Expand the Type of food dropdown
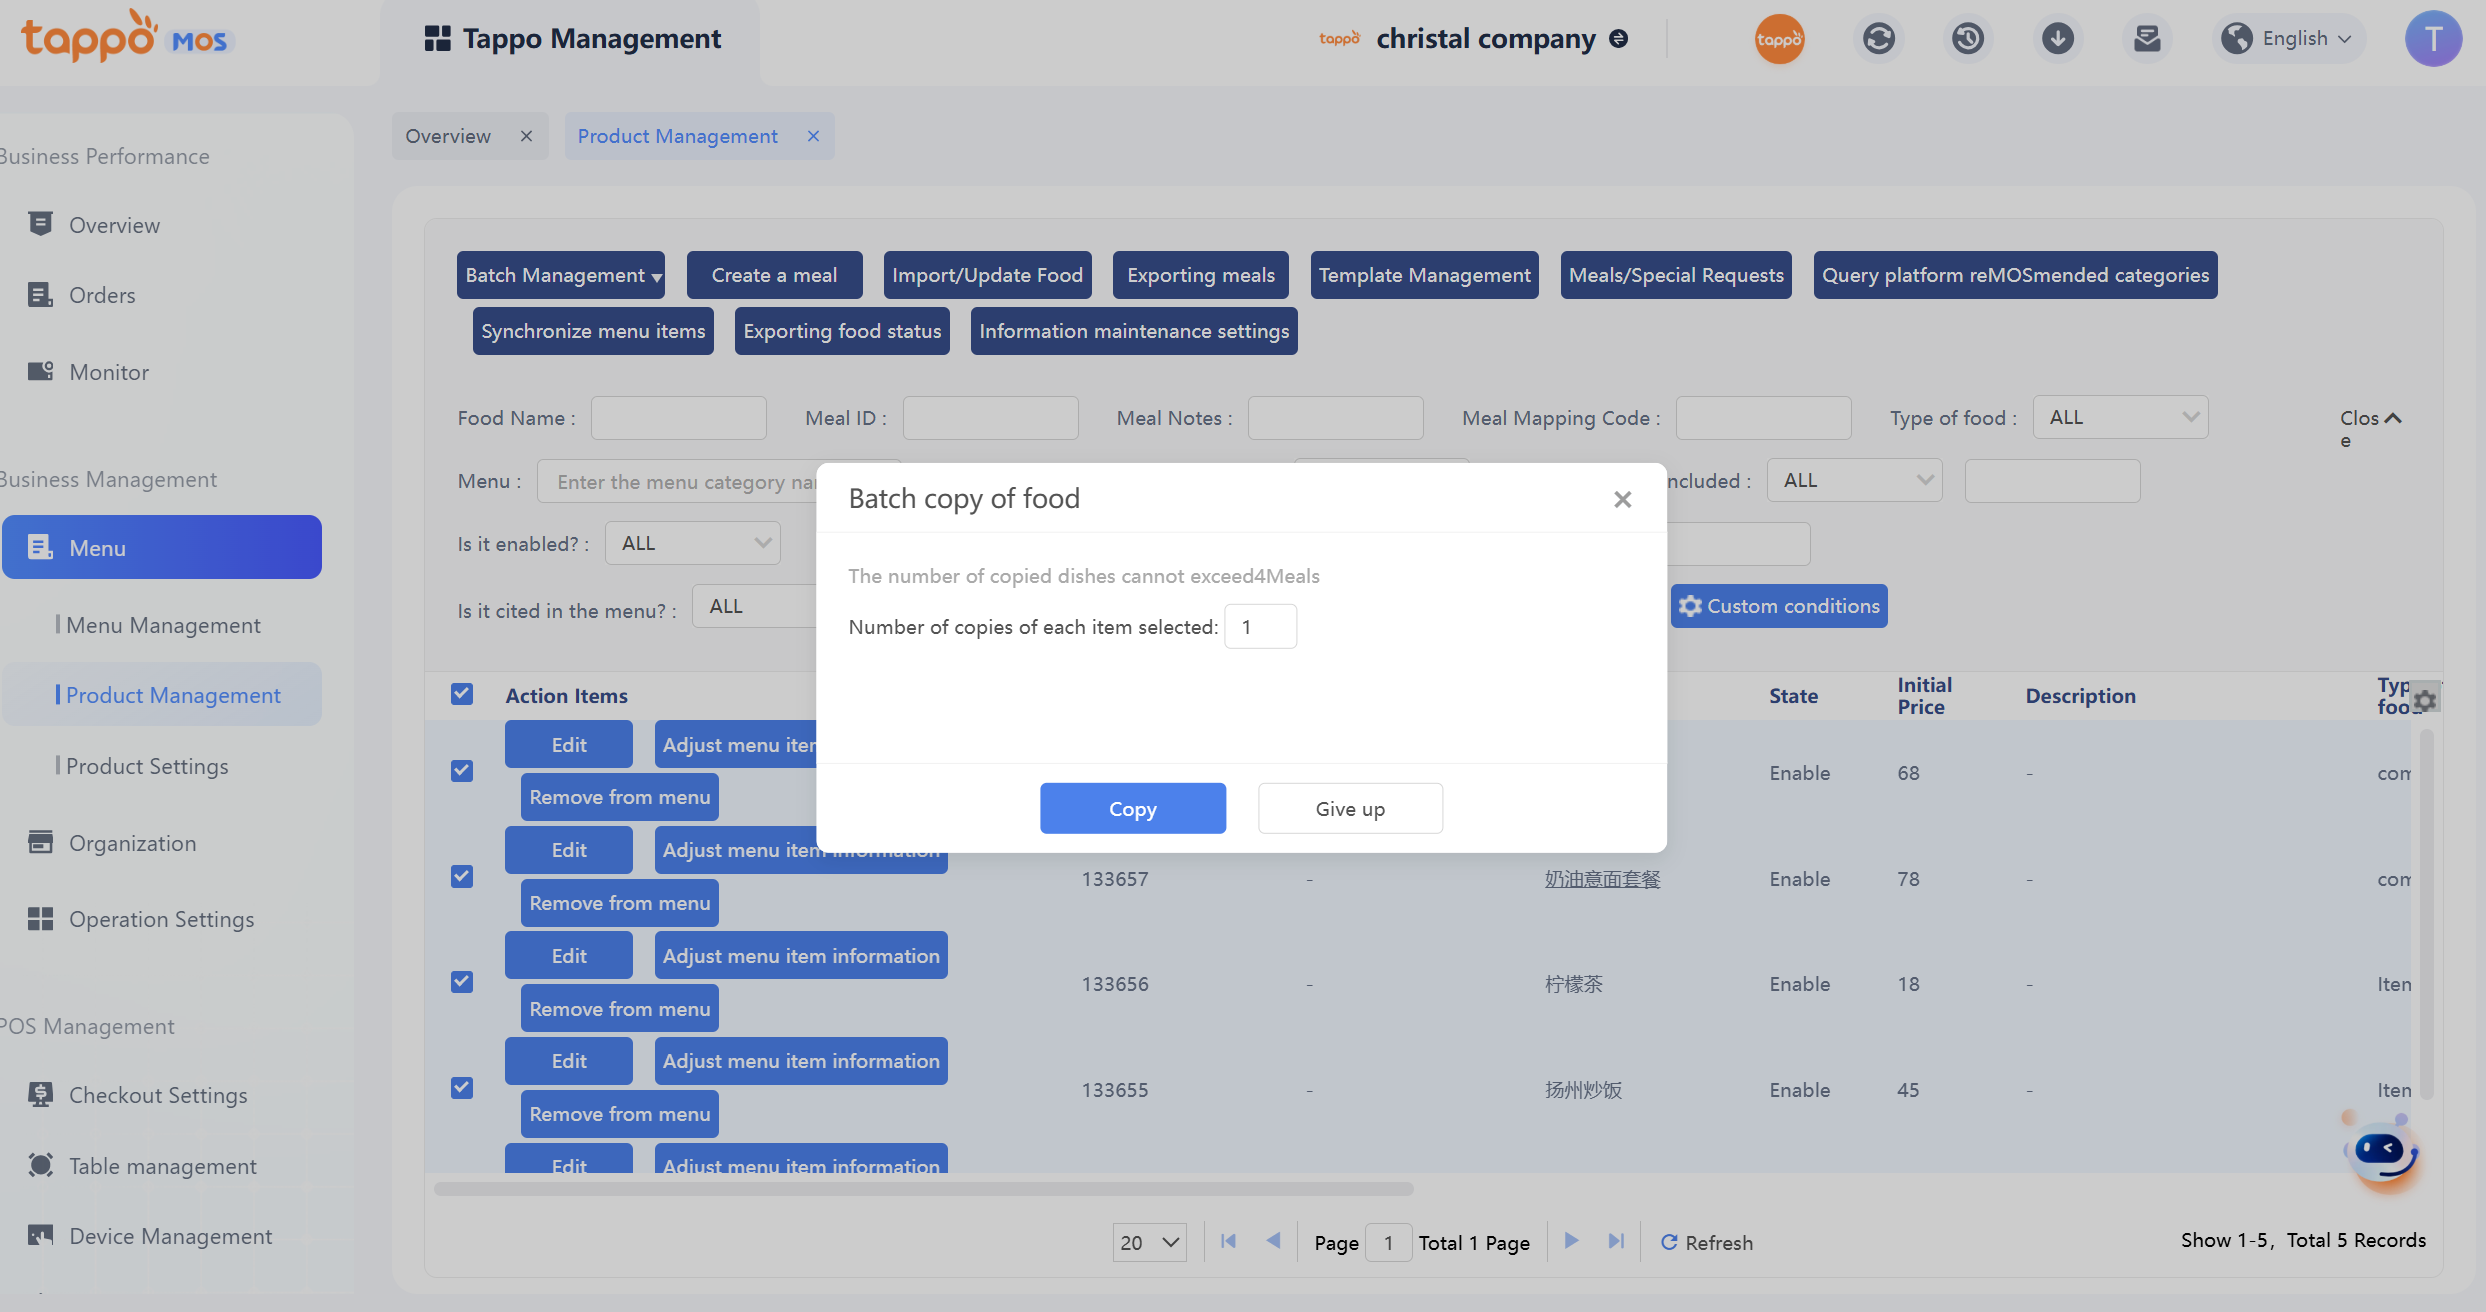Image resolution: width=2486 pixels, height=1312 pixels. (x=2120, y=418)
